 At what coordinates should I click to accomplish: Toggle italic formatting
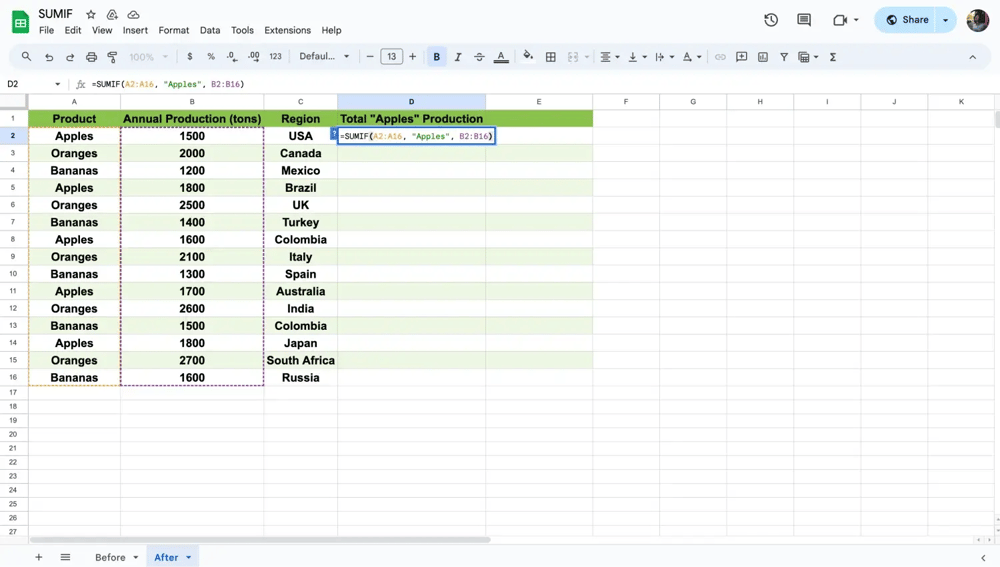458,57
